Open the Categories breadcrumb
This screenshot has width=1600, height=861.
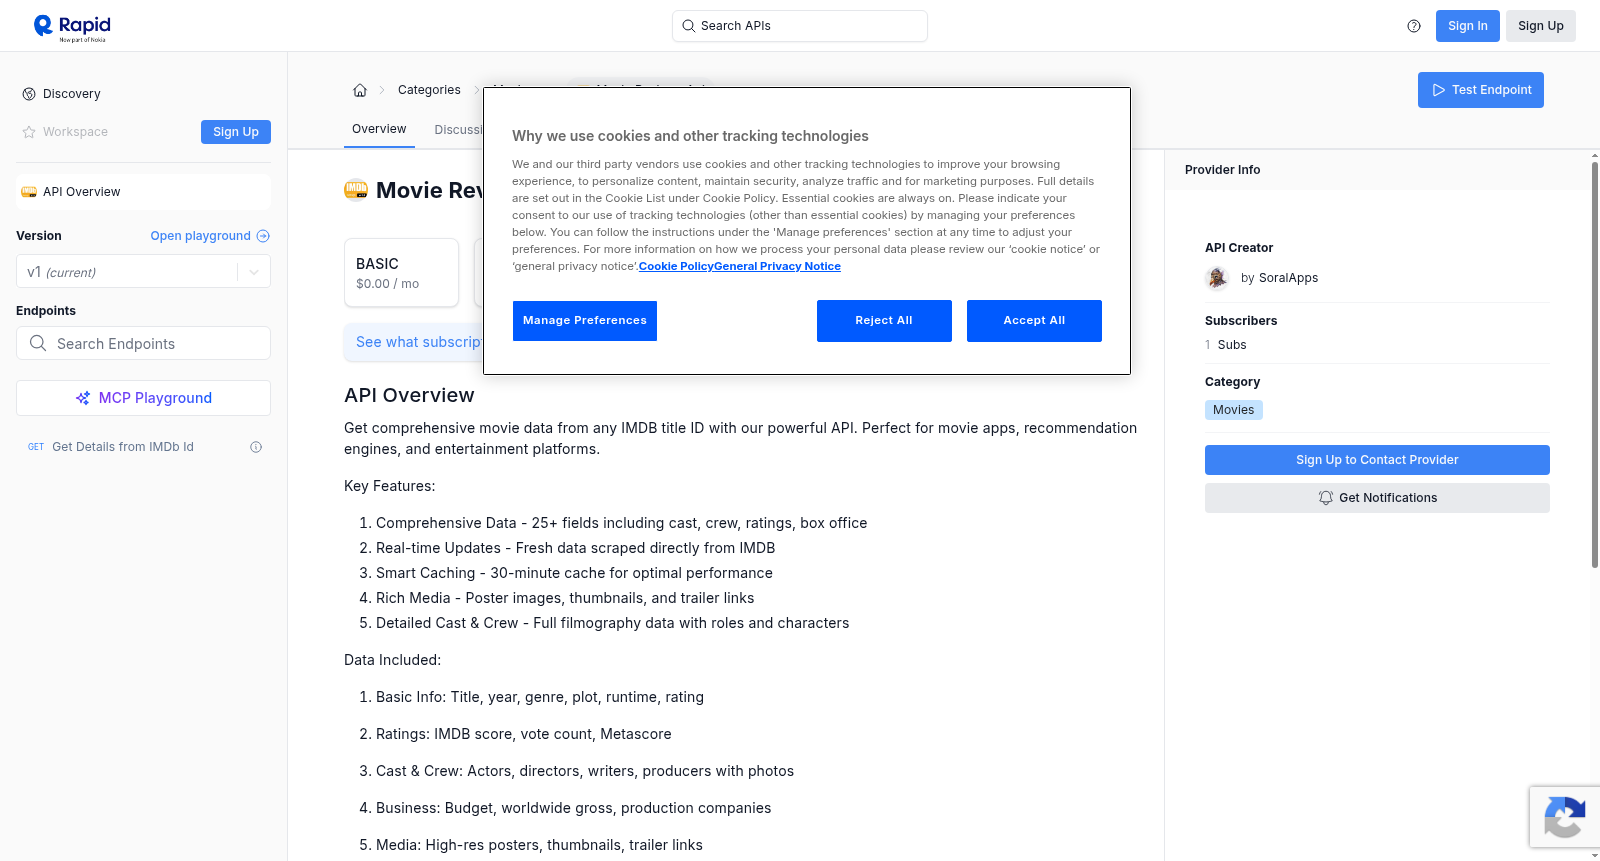[x=429, y=90]
